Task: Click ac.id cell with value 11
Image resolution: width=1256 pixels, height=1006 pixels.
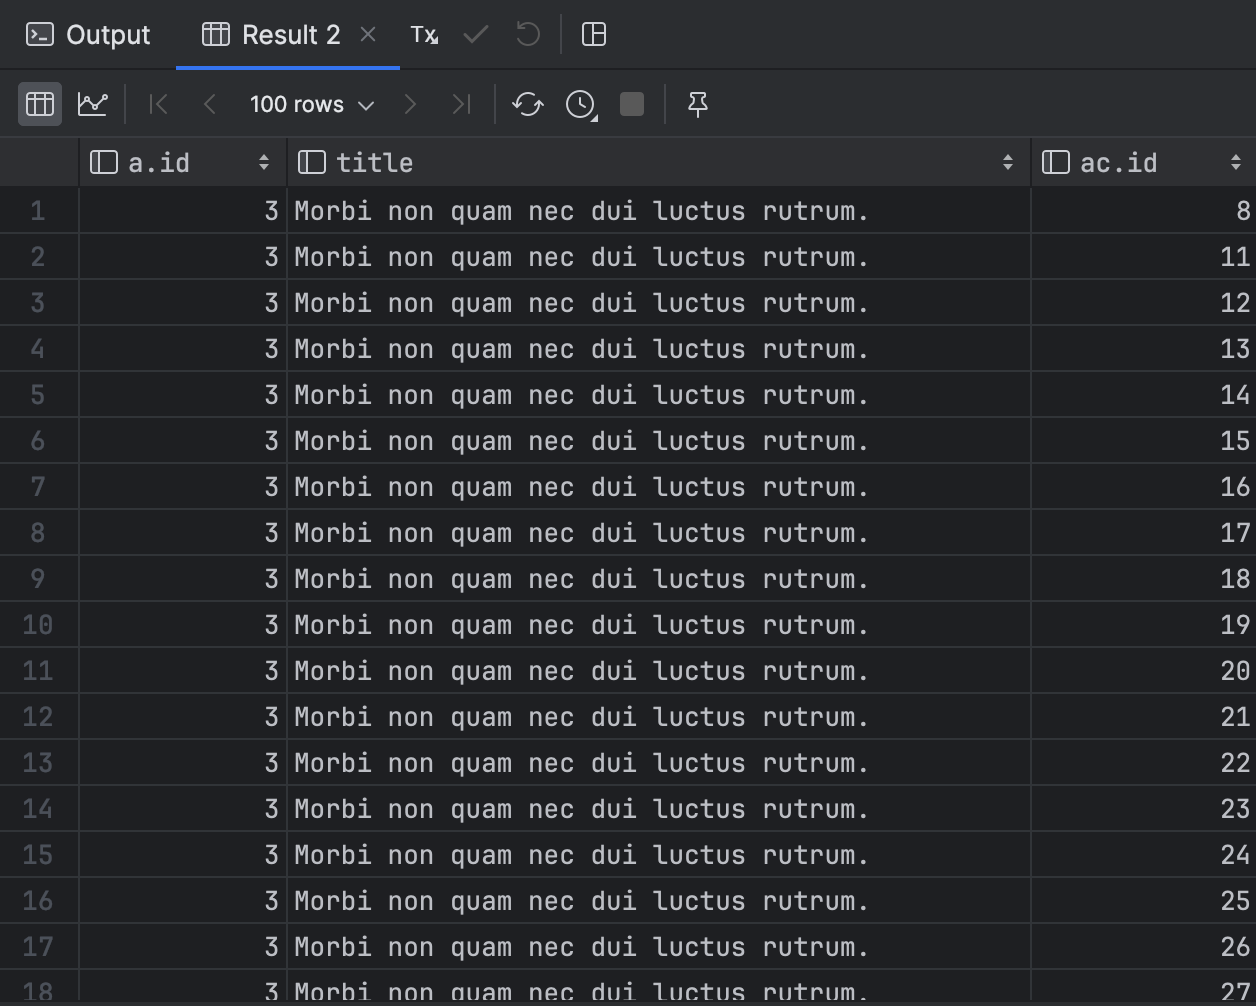Action: [x=1144, y=257]
